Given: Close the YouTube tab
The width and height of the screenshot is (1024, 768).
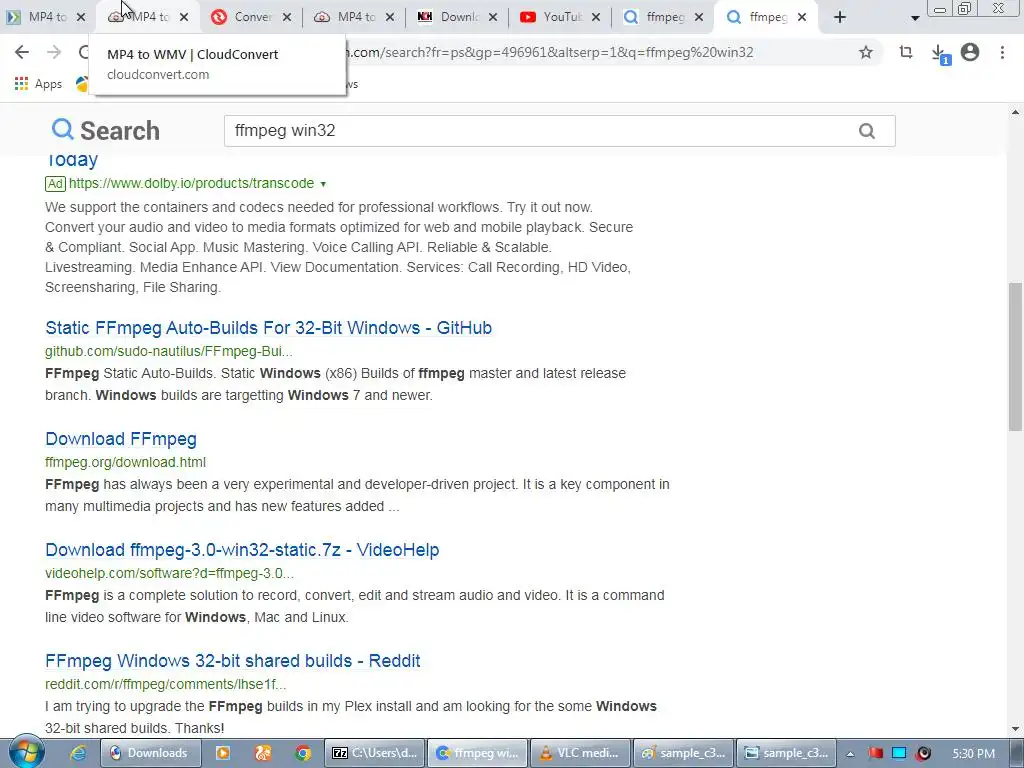Looking at the screenshot, I should (596, 18).
